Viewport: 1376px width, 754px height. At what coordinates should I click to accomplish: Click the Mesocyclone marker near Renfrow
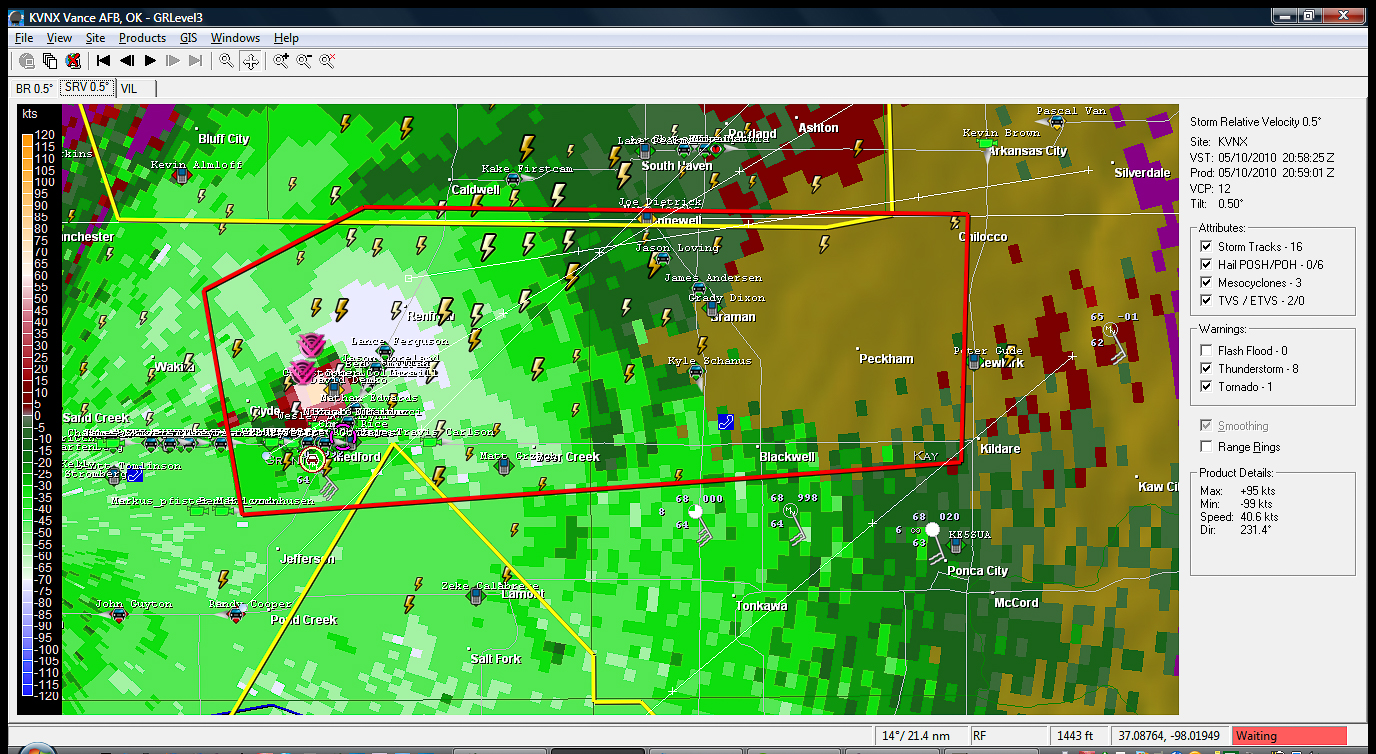tap(311, 345)
